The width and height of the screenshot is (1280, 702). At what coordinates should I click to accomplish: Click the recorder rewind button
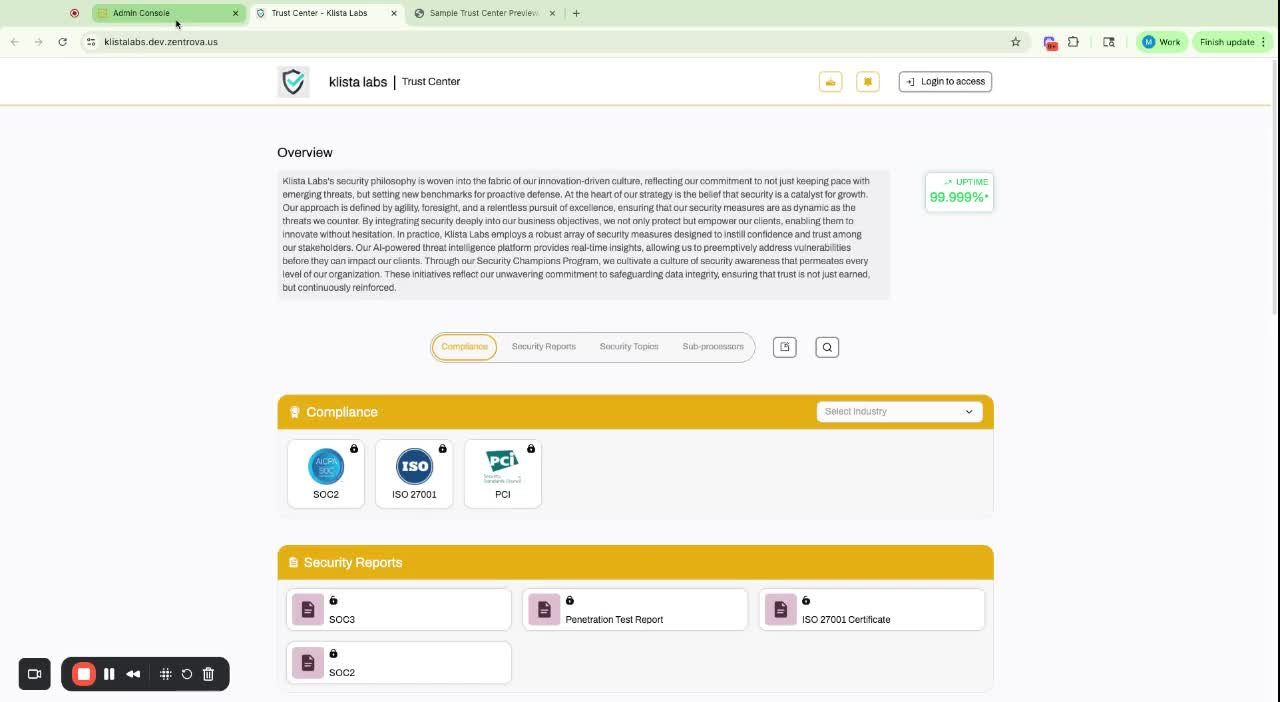[133, 674]
